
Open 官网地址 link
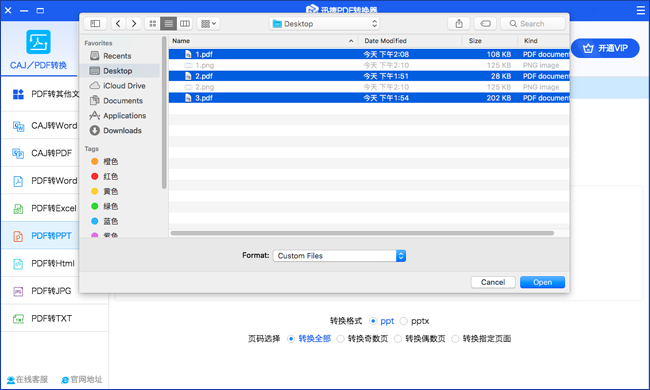82,379
